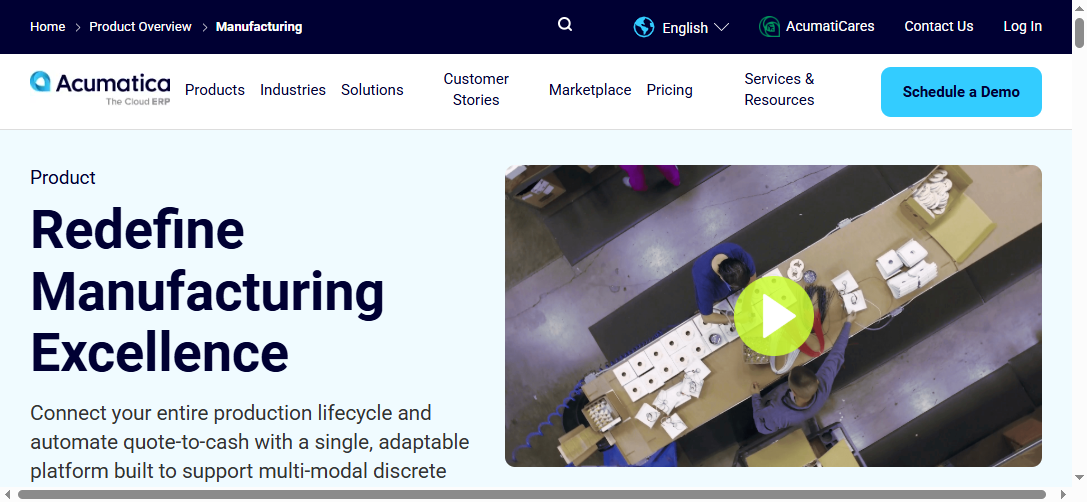This screenshot has width=1087, height=502.
Task: Open Product Overview breadcrumb
Action: tap(140, 26)
